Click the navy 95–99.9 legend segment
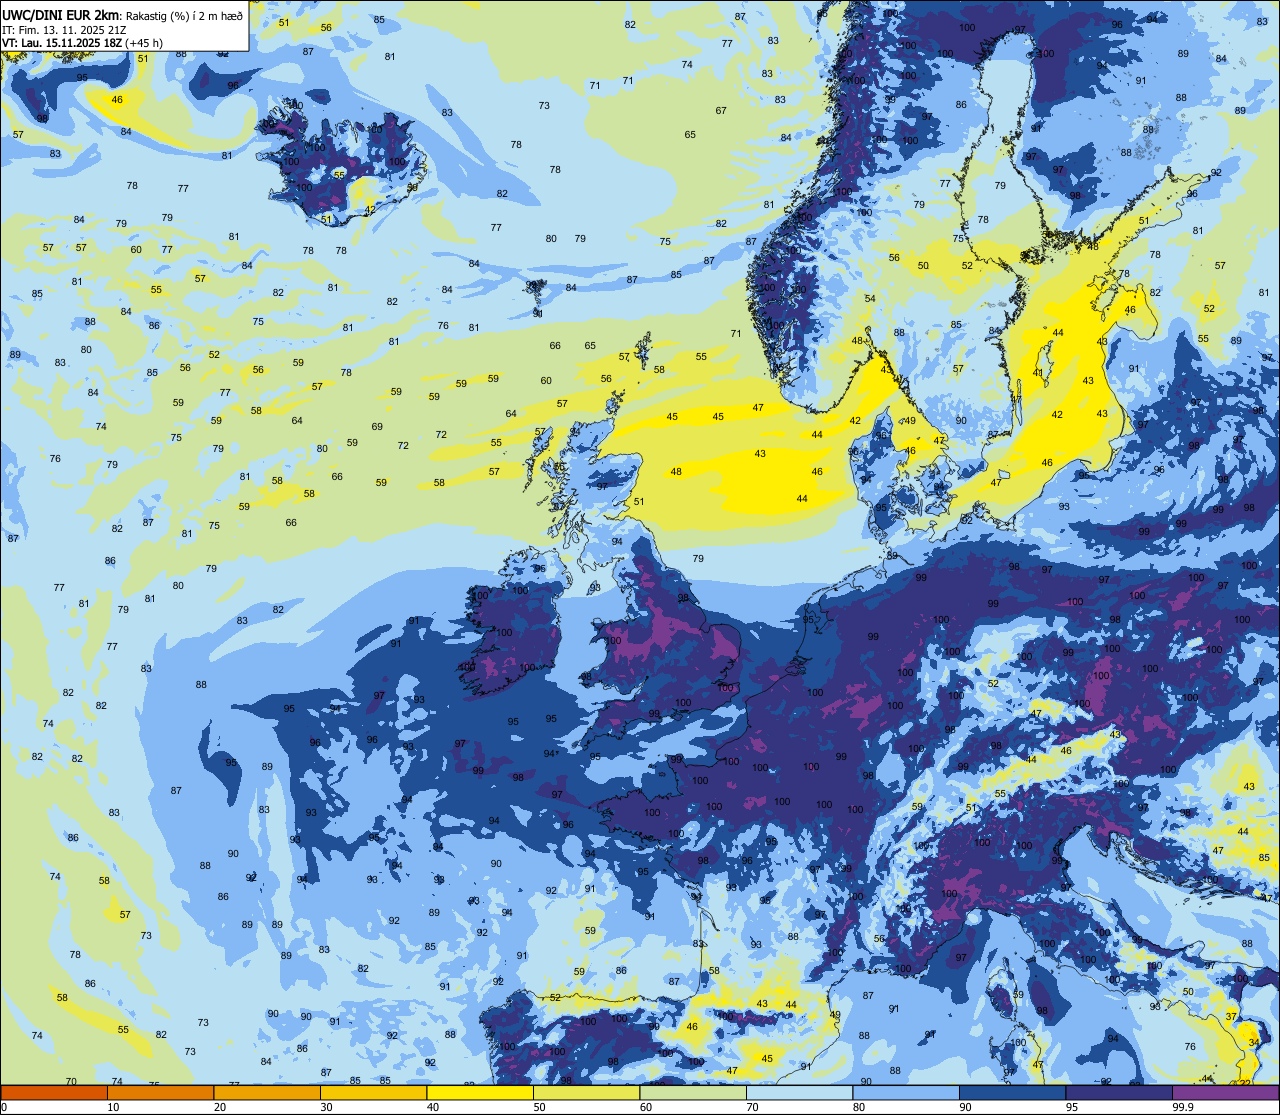Image resolution: width=1280 pixels, height=1115 pixels. (1119, 1092)
